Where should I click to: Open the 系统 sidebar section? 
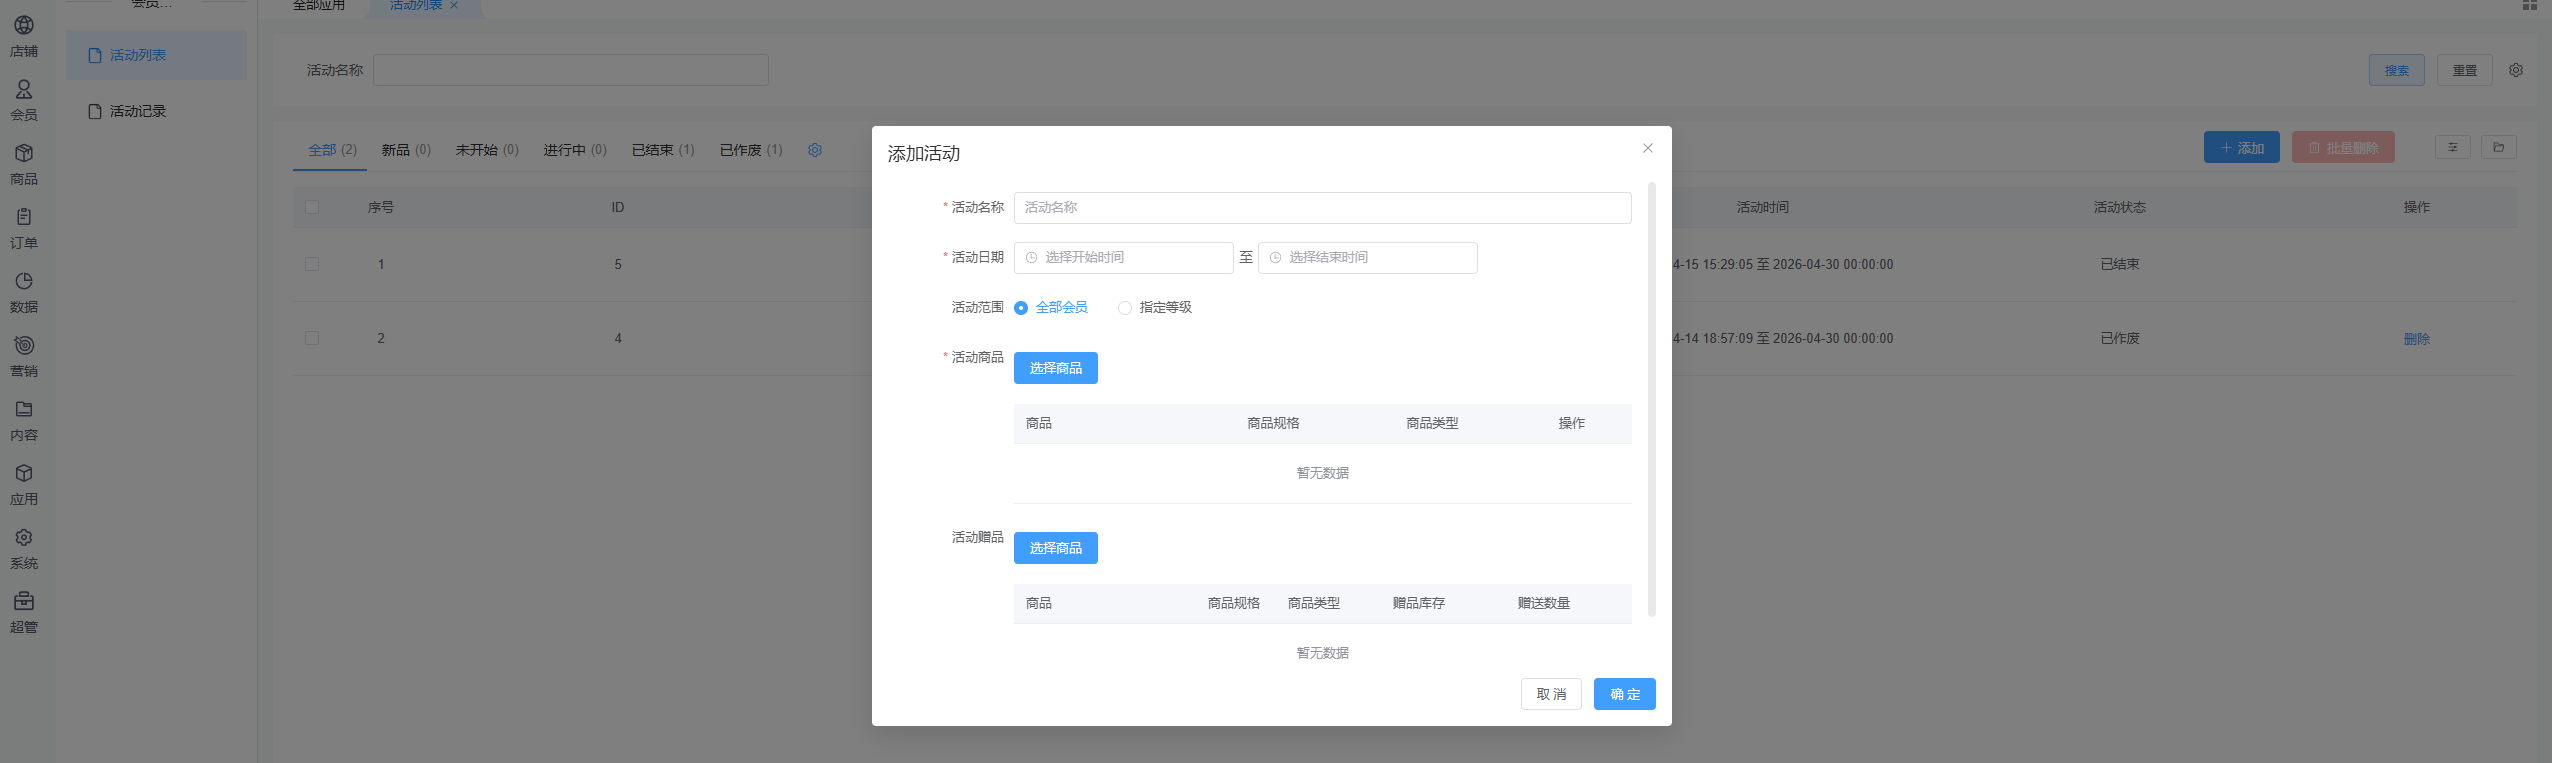pos(24,549)
